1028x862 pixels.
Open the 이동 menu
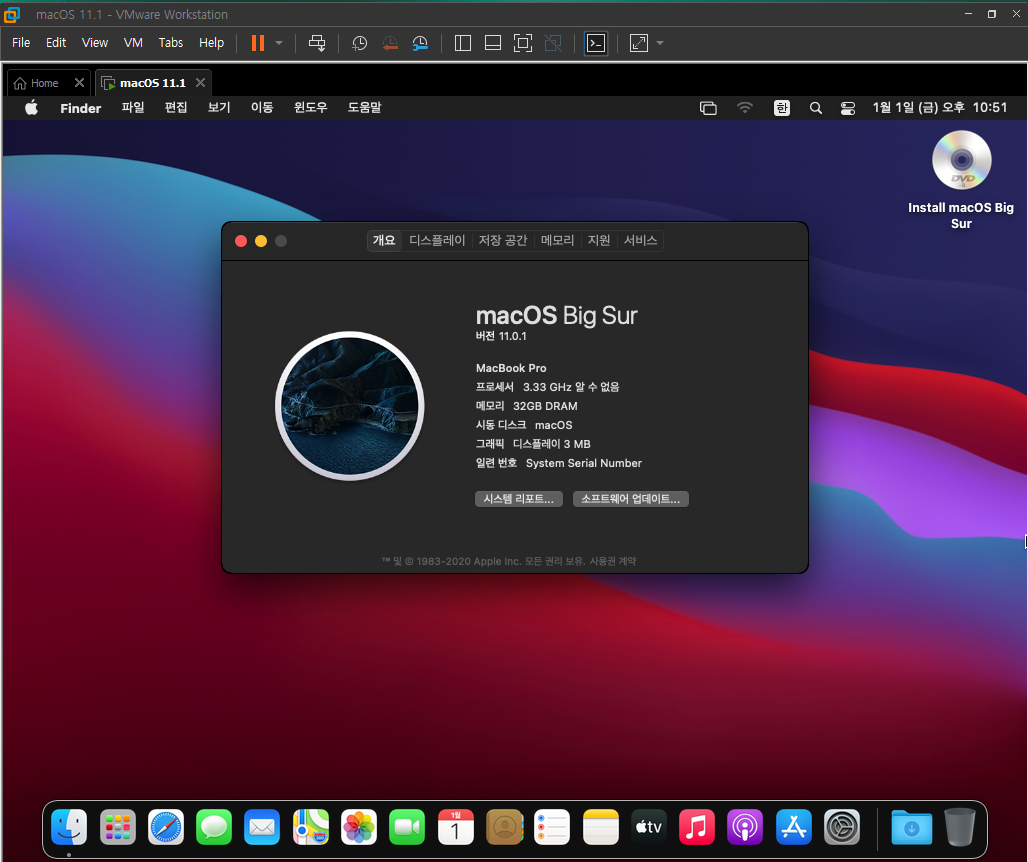tap(262, 108)
